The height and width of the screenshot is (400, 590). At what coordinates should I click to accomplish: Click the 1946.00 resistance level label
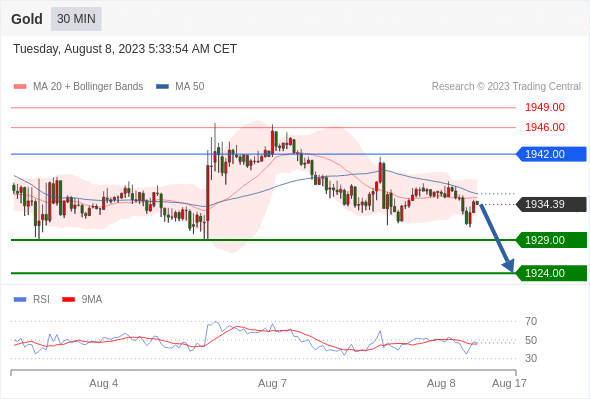(545, 127)
